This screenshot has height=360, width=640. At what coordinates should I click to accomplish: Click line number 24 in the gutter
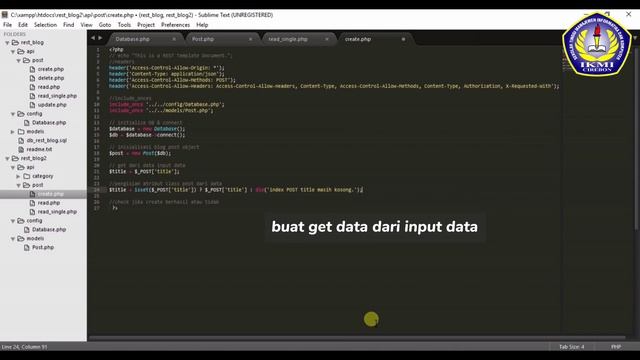(x=97, y=190)
